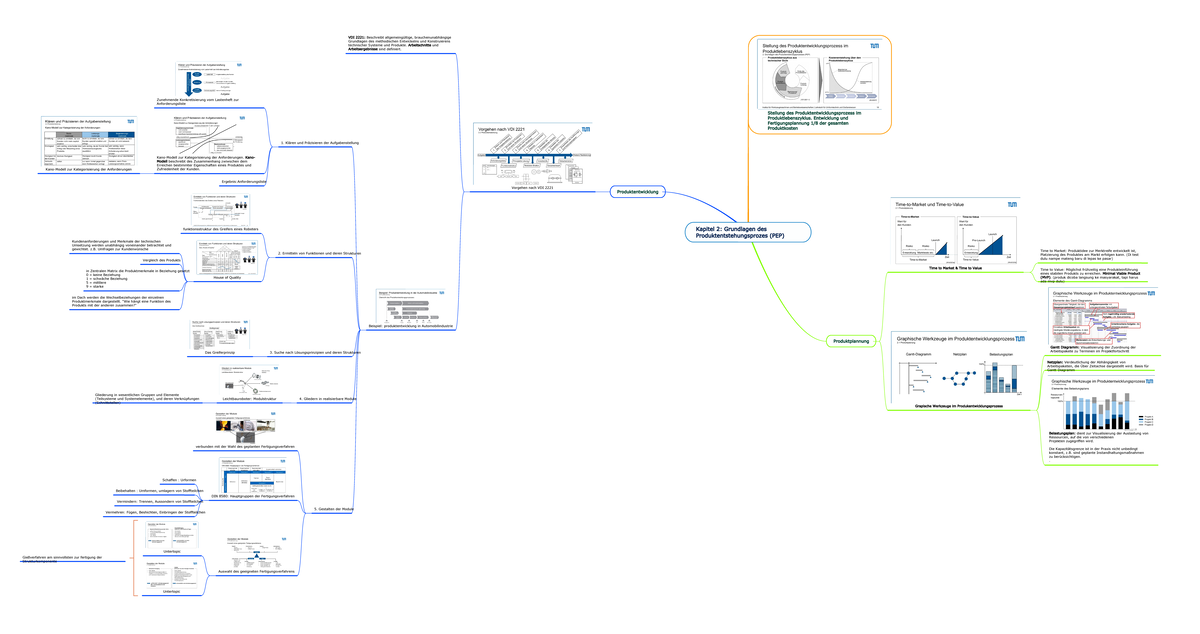Collapse the Produktplanung branch

880,341
